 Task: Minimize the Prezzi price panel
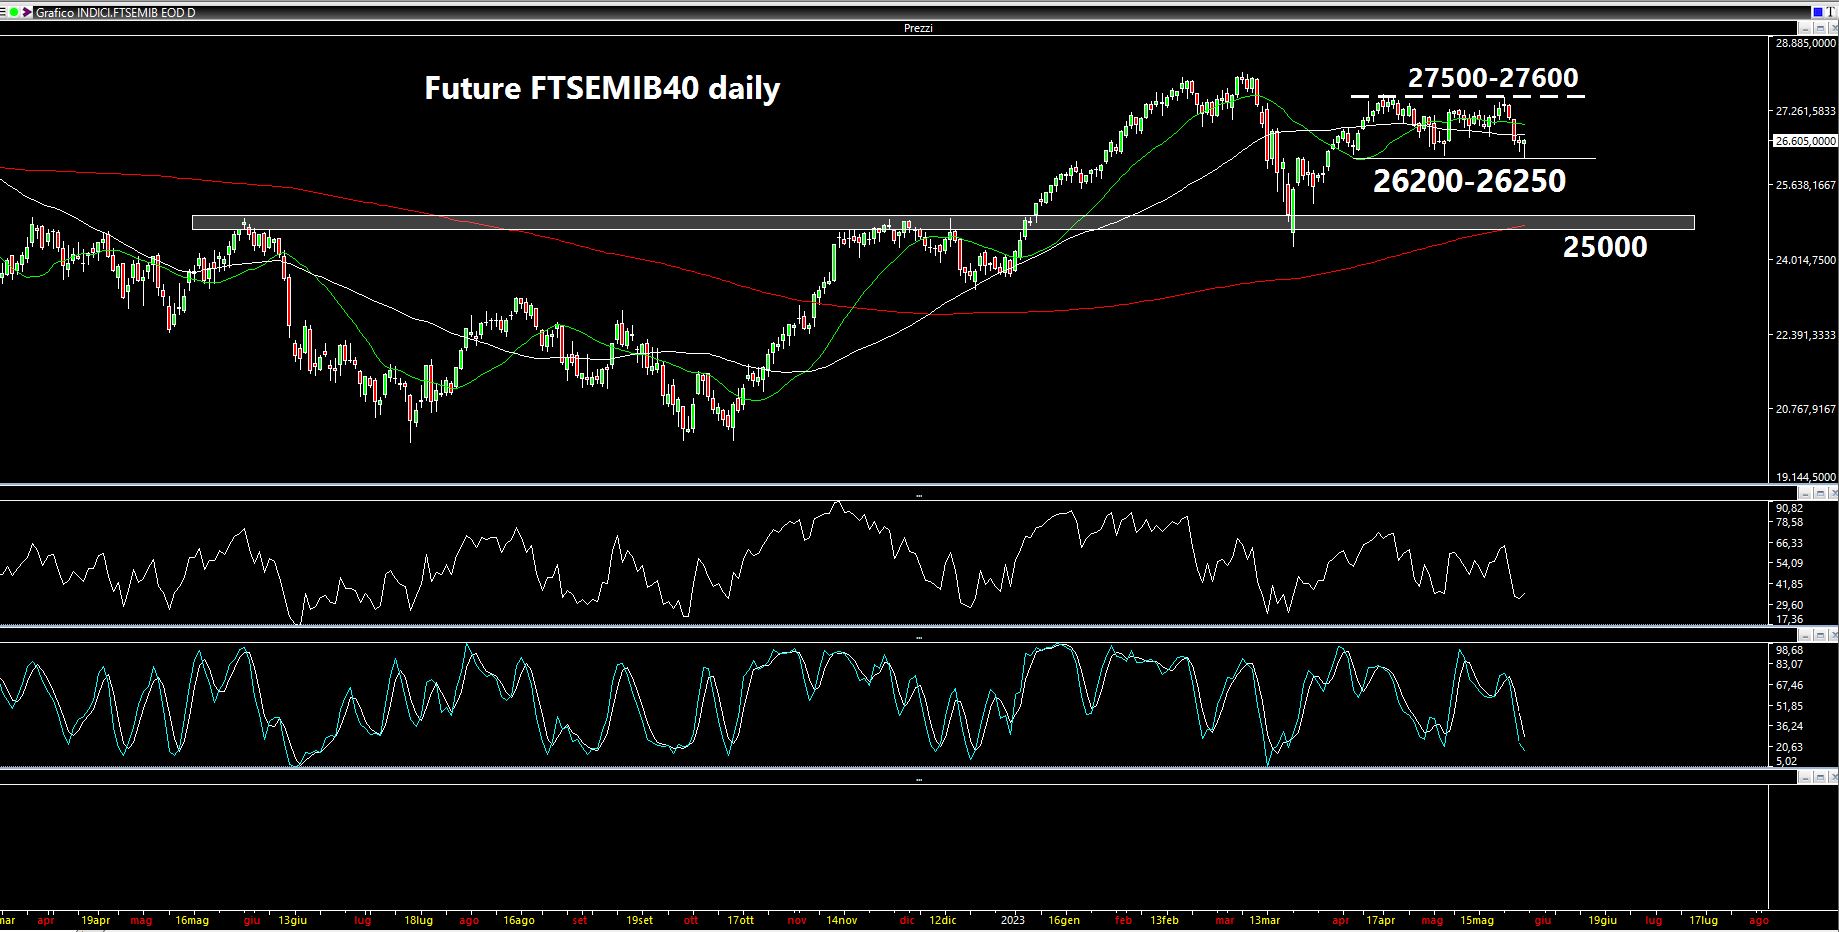point(1805,28)
